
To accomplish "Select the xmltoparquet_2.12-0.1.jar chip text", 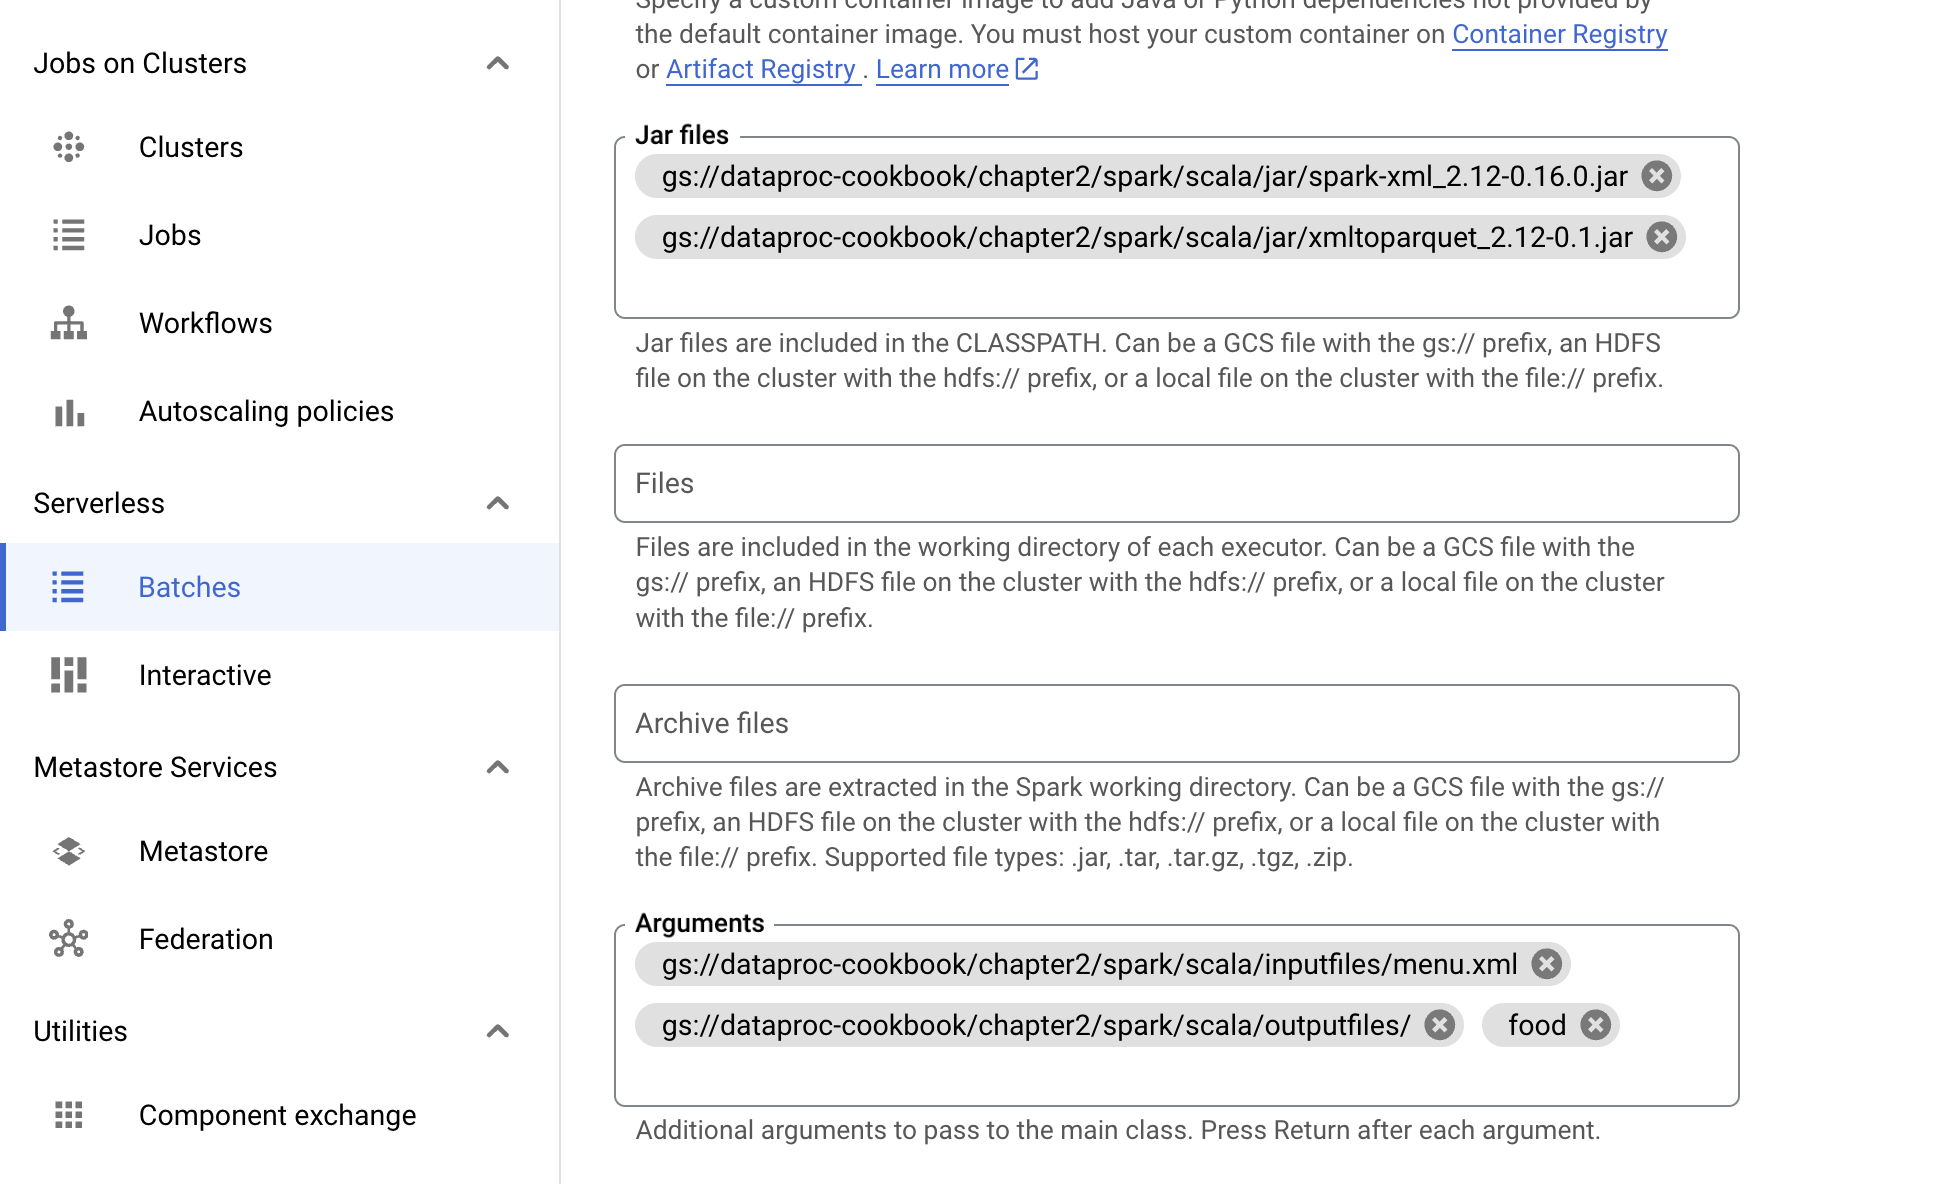I will tap(1147, 237).
